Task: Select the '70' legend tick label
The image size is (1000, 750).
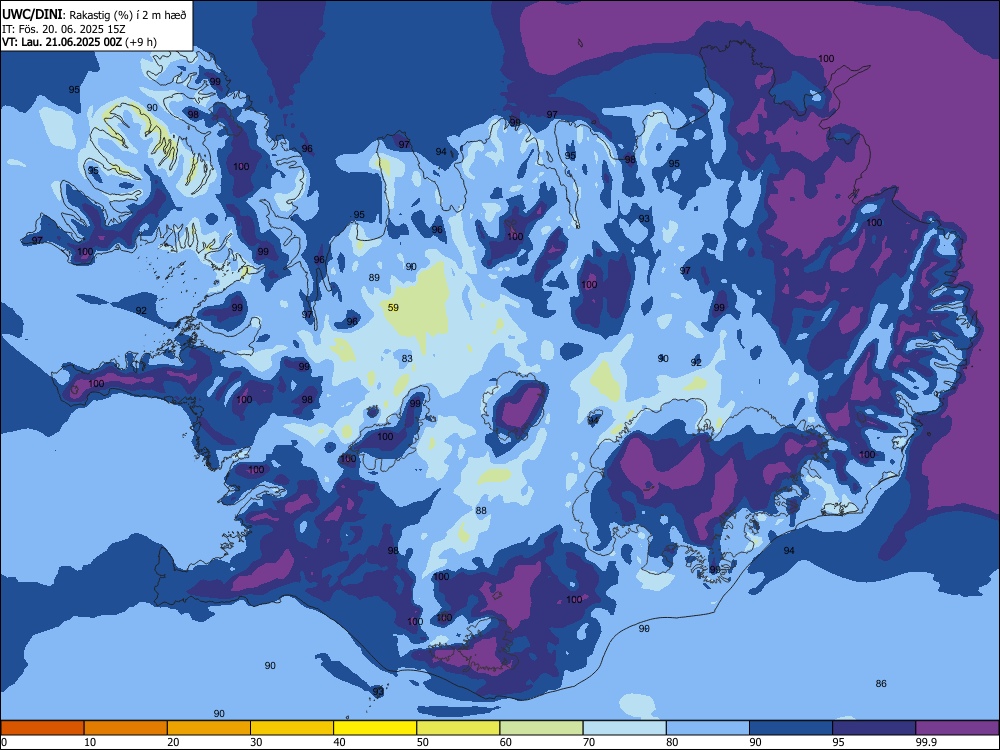Action: click(x=589, y=742)
